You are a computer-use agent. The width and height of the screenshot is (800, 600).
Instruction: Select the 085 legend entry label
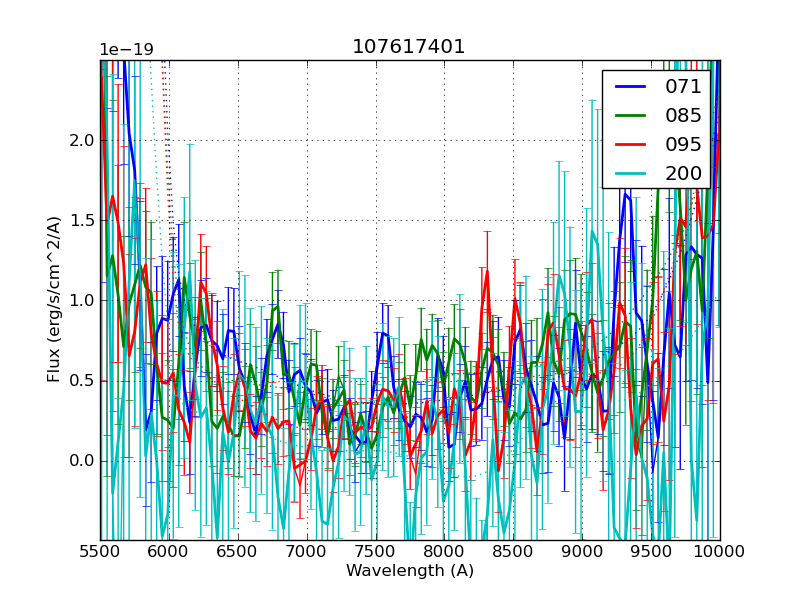pyautogui.click(x=683, y=115)
